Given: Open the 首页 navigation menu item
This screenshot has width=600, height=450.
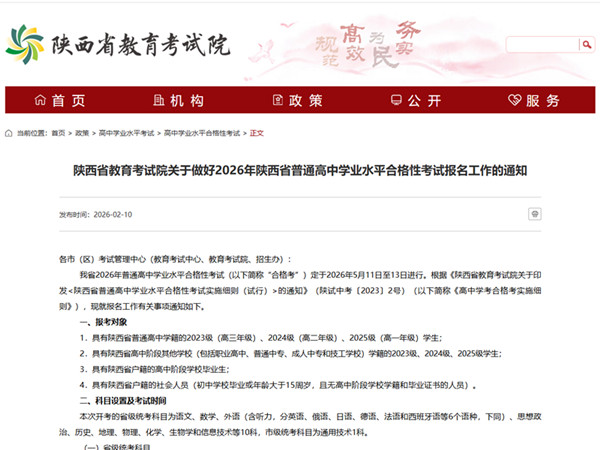Looking at the screenshot, I should (60, 100).
